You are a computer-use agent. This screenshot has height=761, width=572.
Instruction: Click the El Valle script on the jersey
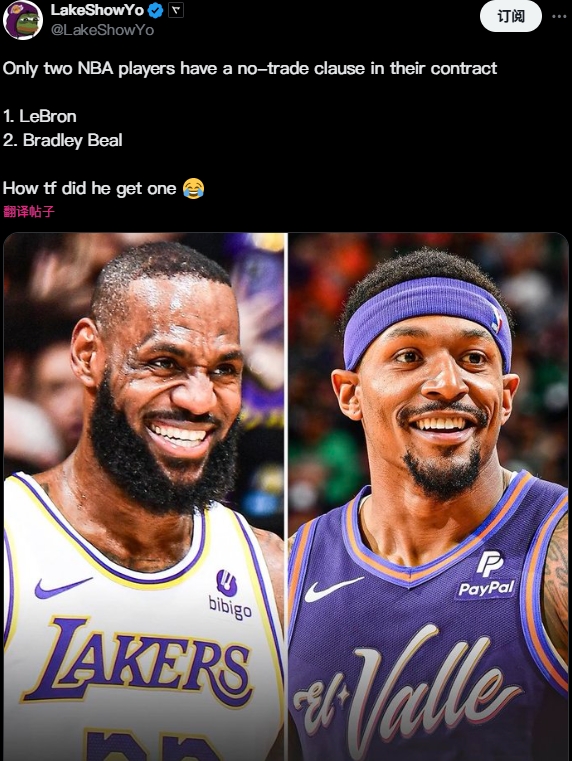(407, 695)
